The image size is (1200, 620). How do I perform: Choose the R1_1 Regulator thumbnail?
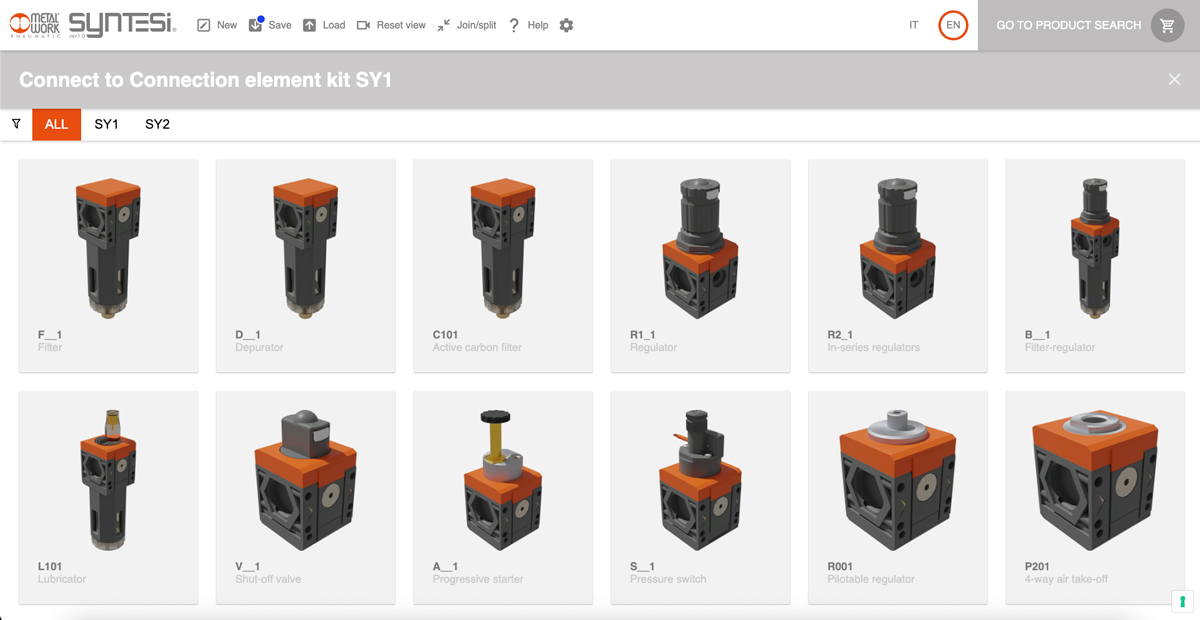[x=700, y=265]
